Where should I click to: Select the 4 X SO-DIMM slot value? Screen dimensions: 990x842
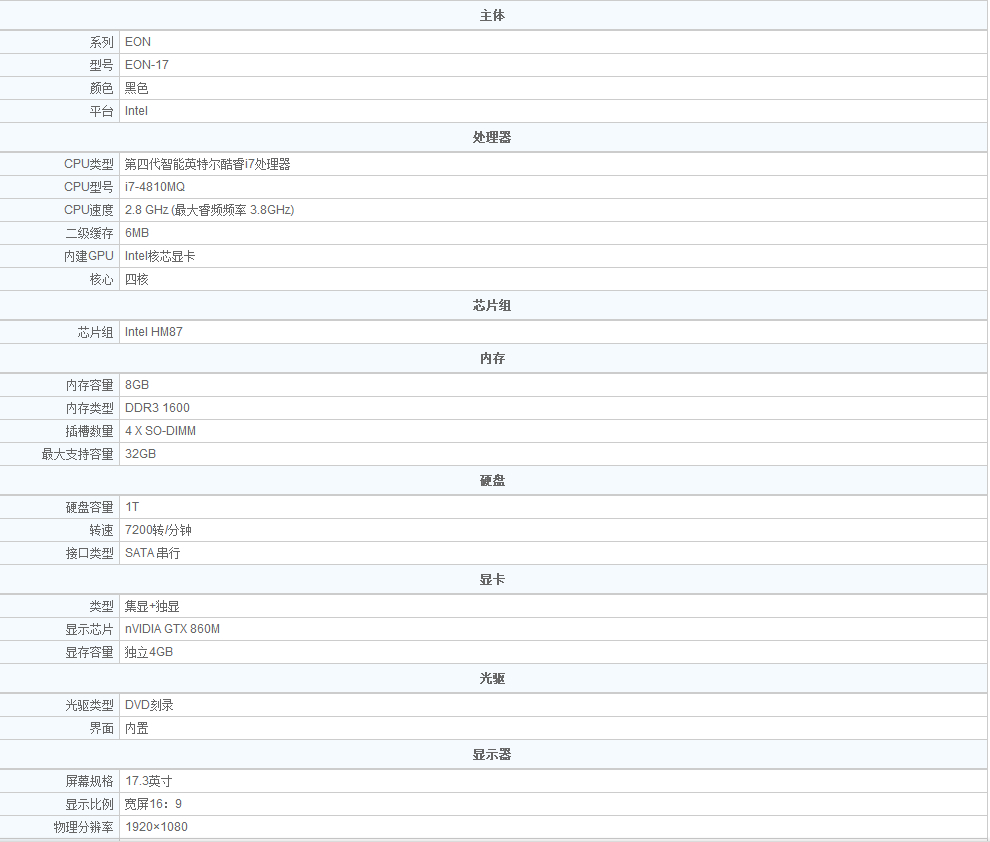pyautogui.click(x=160, y=431)
